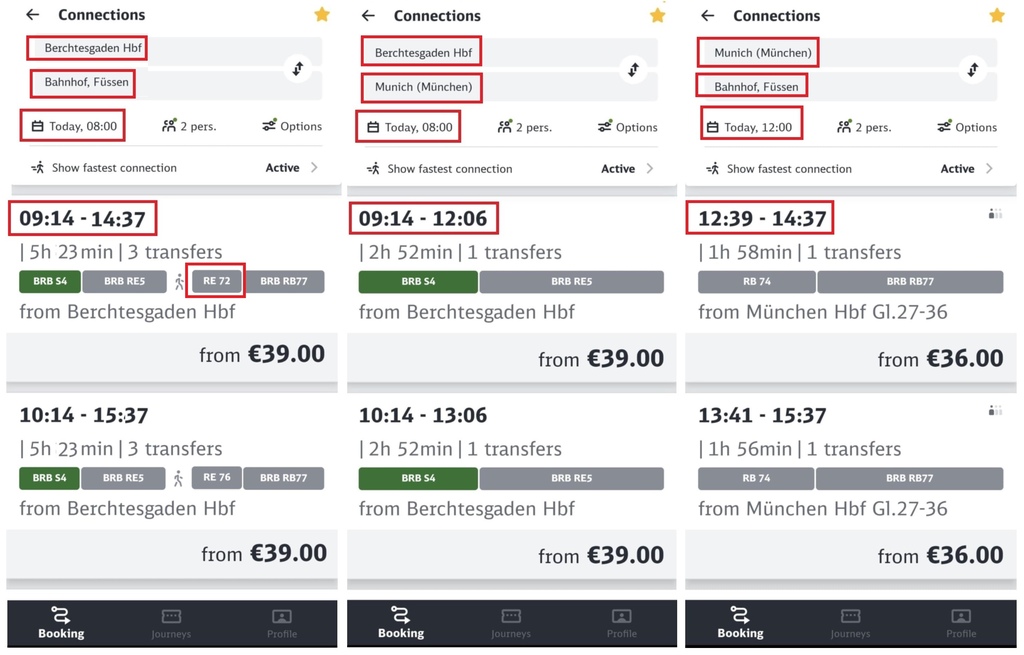The height and width of the screenshot is (655, 1024).
Task: Open Today, 12:00 date time picker
Action: click(x=751, y=127)
